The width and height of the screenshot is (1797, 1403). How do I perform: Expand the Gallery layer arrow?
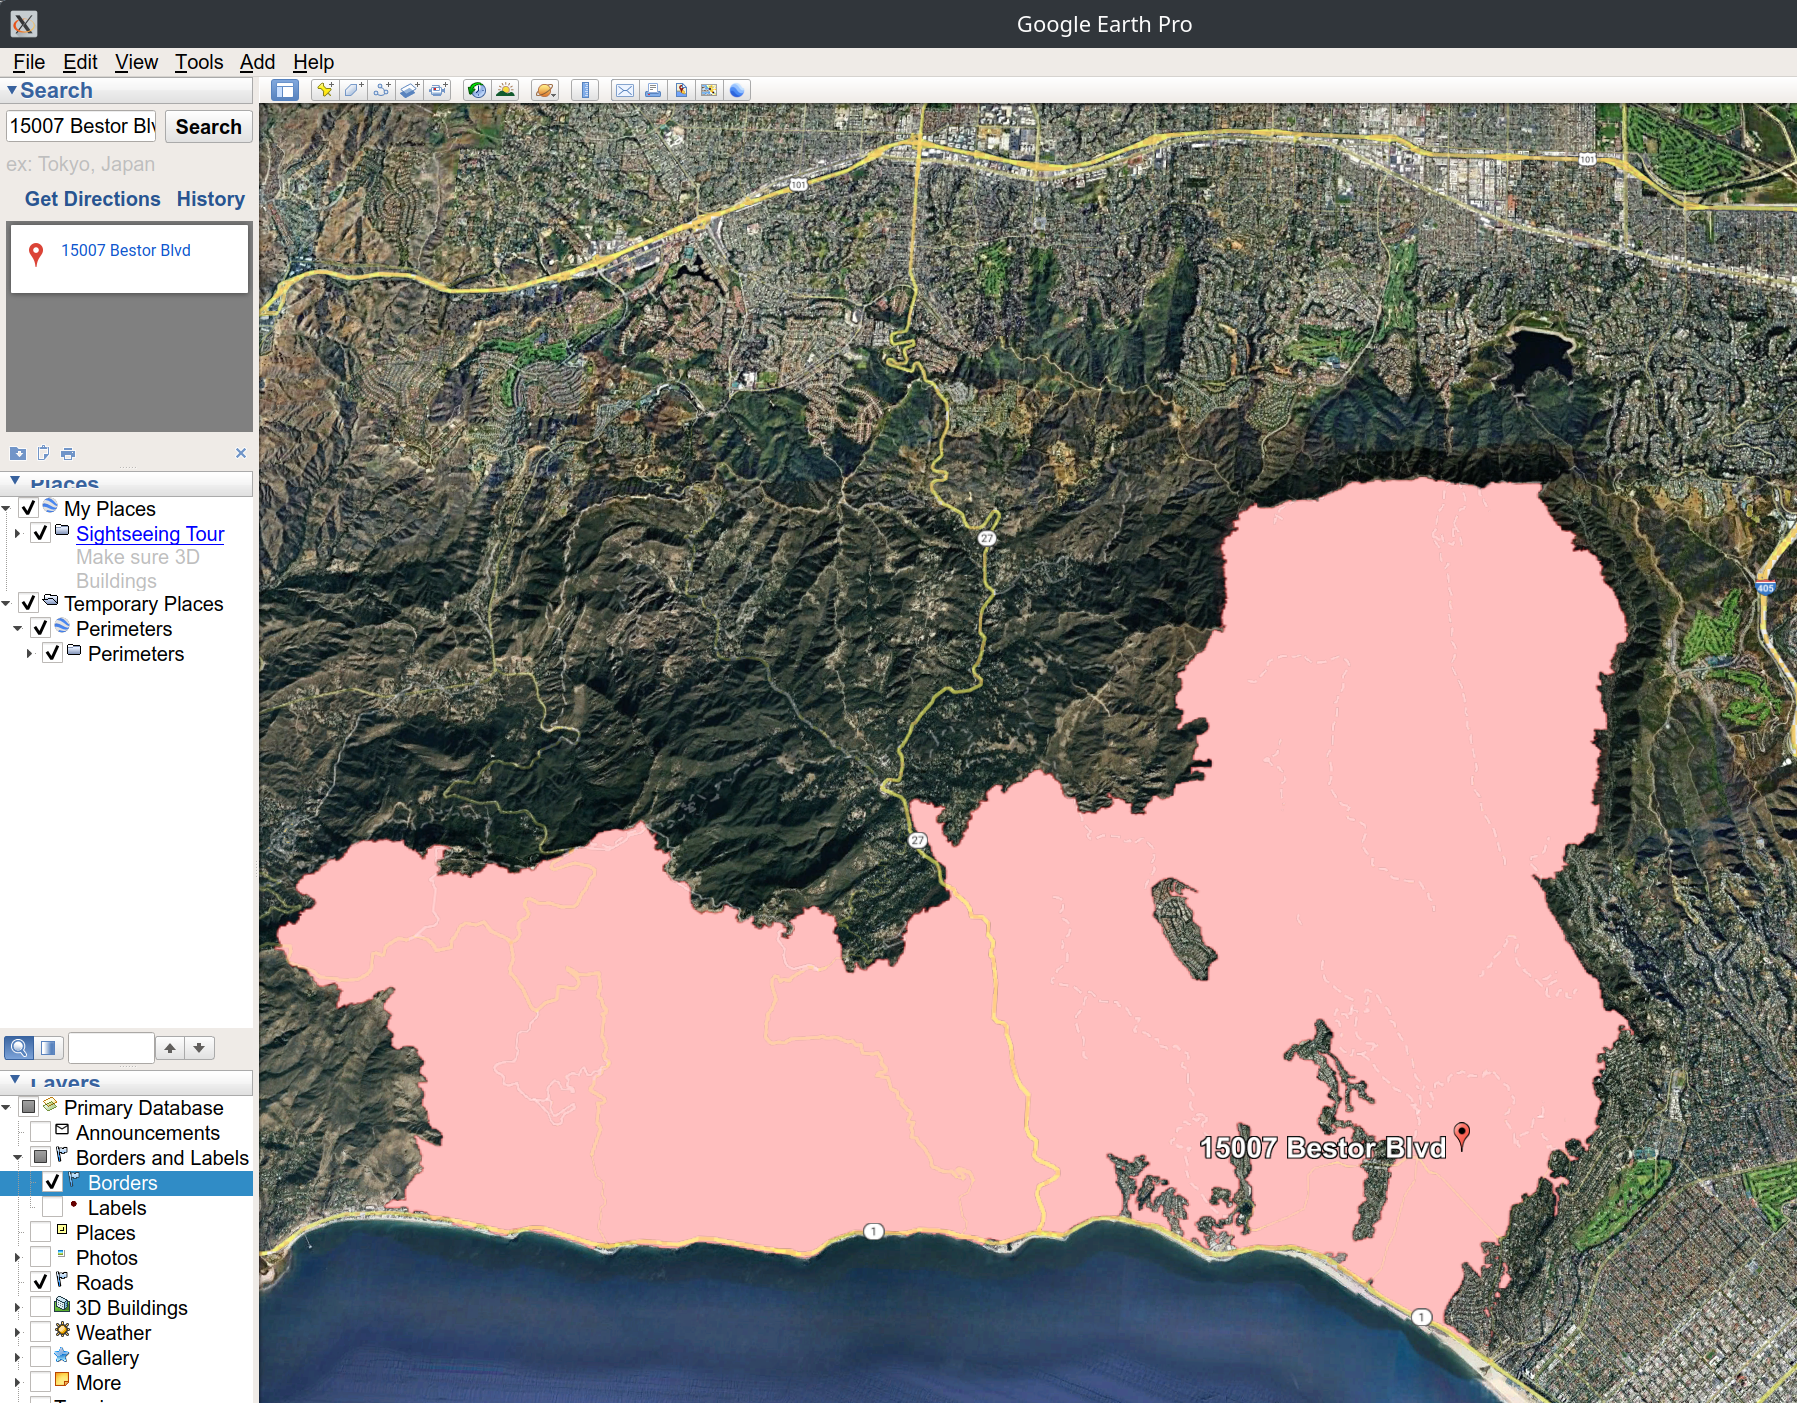(17, 1358)
